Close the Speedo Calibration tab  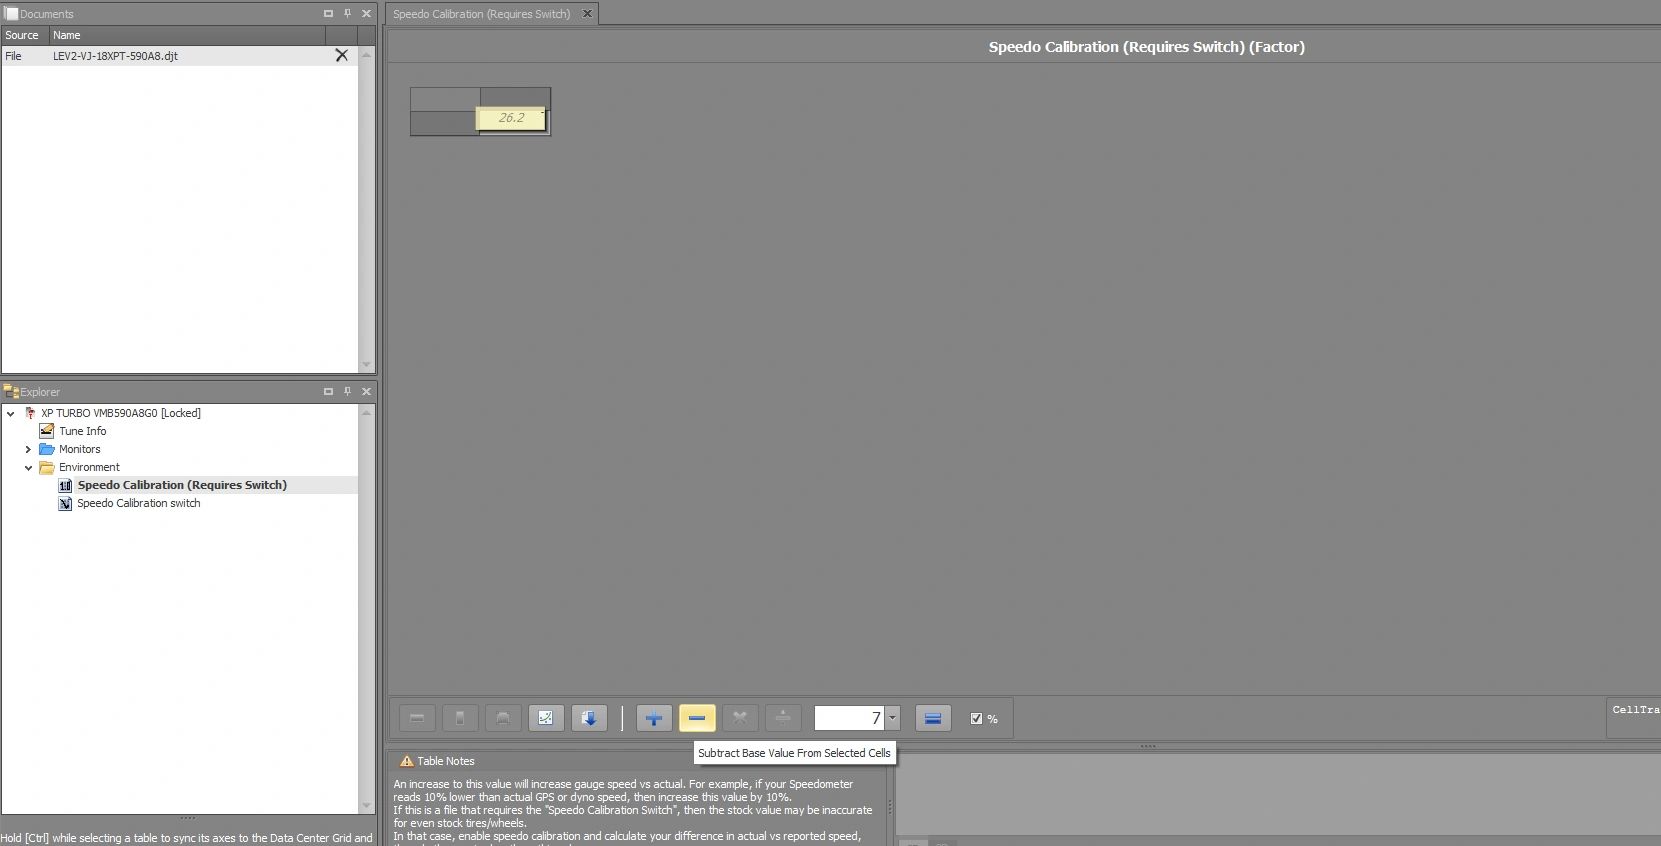pyautogui.click(x=587, y=14)
